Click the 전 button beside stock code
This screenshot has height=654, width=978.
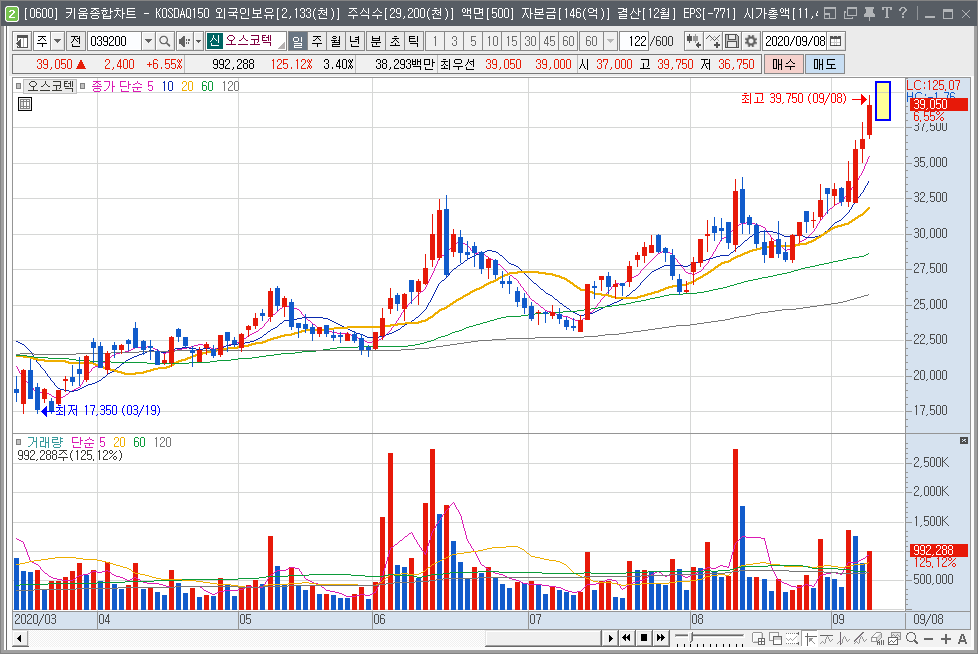tap(75, 41)
